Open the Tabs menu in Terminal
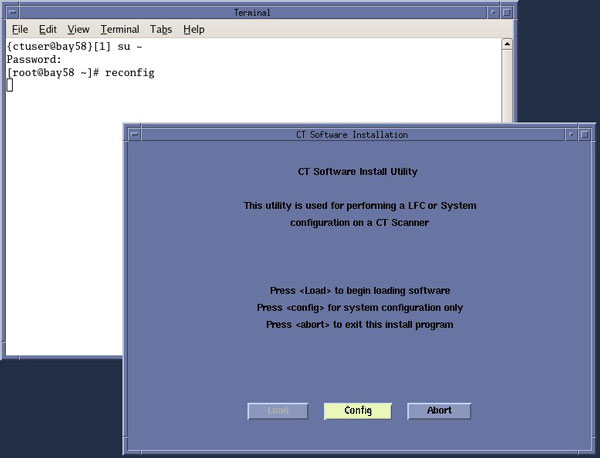This screenshot has width=600, height=458. tap(161, 30)
